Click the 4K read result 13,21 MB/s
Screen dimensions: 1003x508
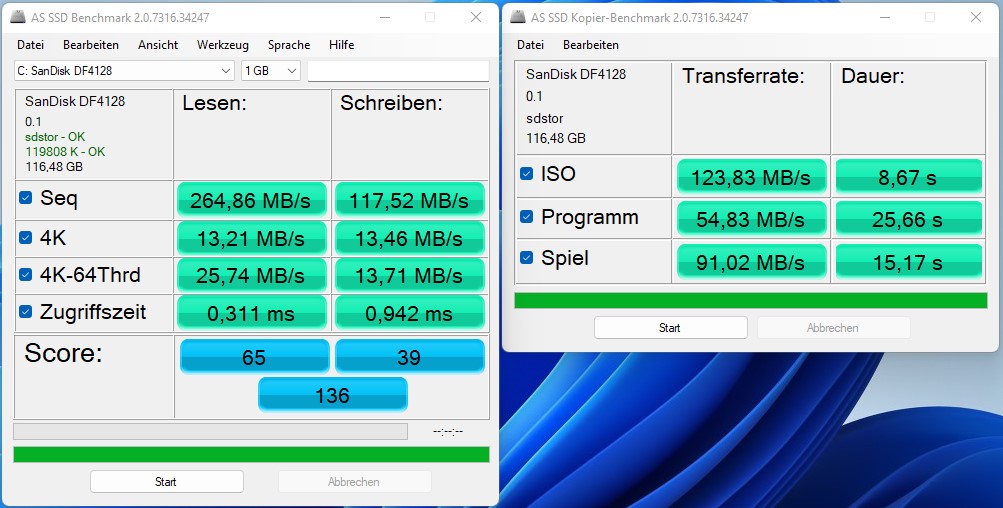pyautogui.click(x=251, y=239)
